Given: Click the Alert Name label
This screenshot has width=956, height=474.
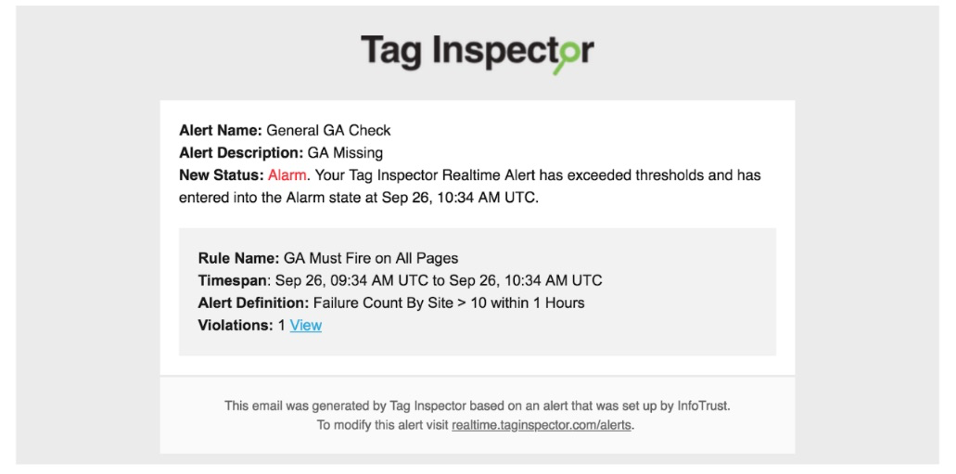Looking at the screenshot, I should (x=220, y=130).
